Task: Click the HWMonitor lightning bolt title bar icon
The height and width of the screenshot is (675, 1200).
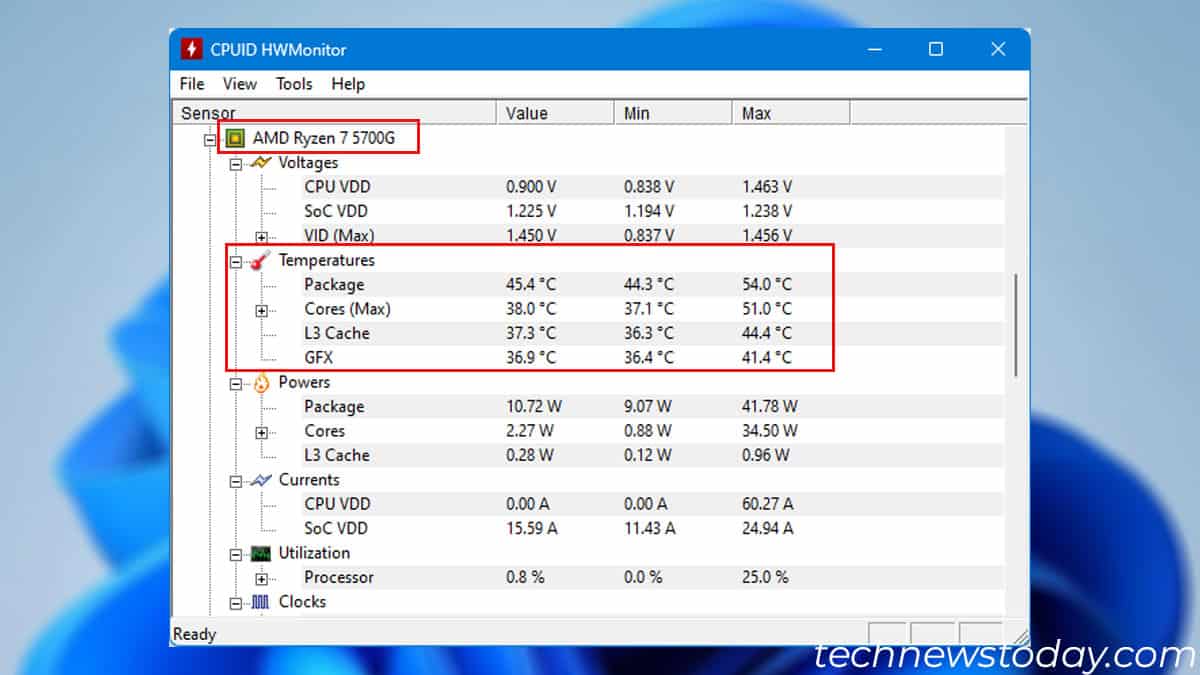Action: tap(191, 48)
